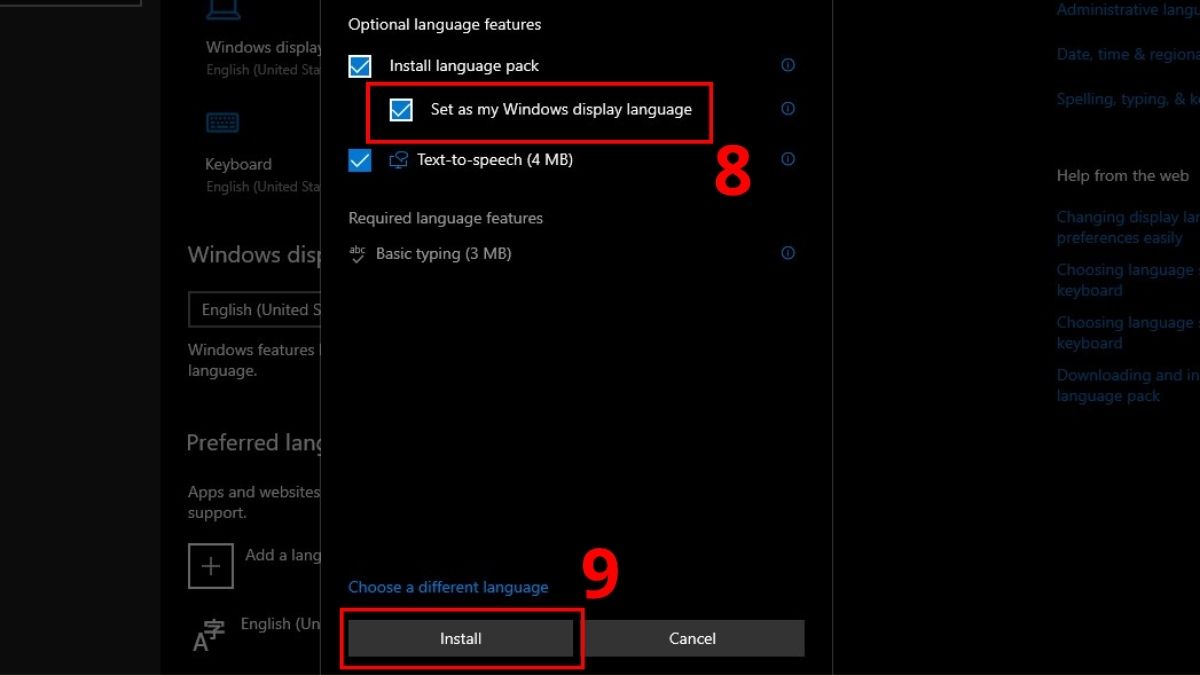Viewport: 1200px width, 675px height.
Task: Open Choose a different language link
Action: point(448,587)
